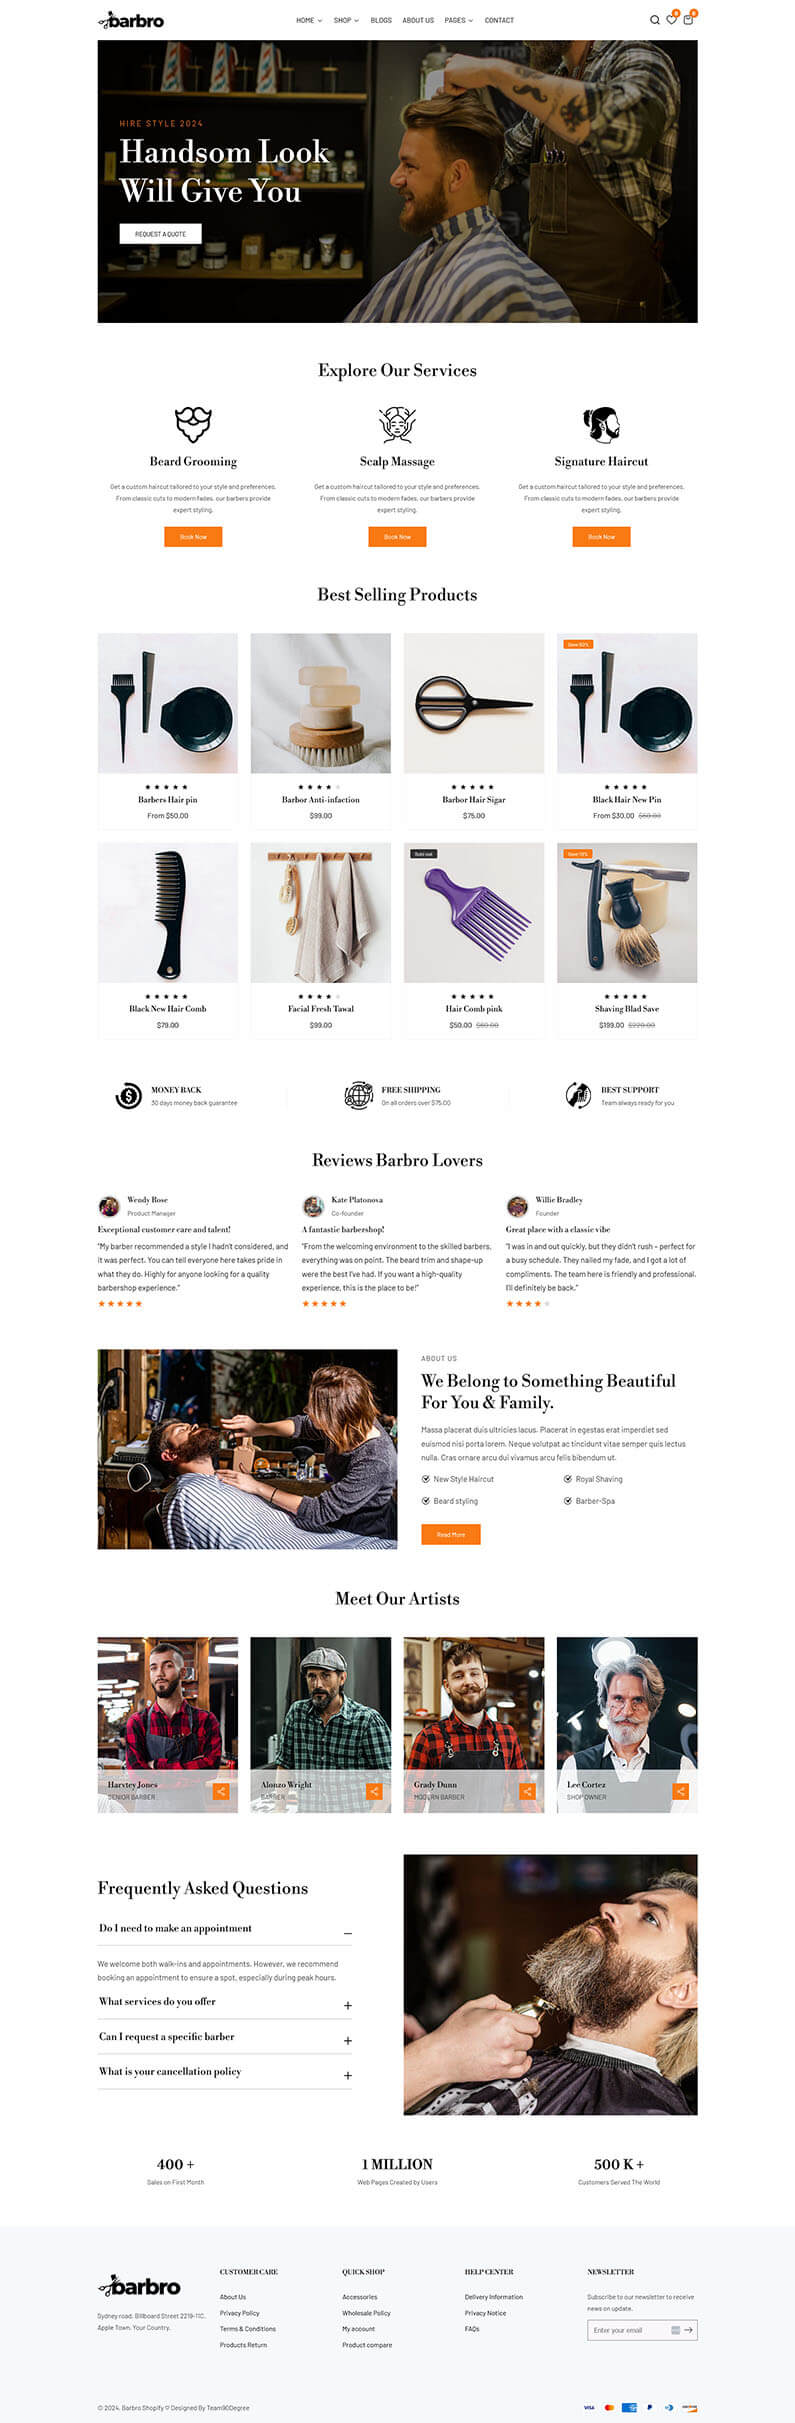Open the Pages dropdown menu
Image resolution: width=795 pixels, height=2423 pixels.
point(459,20)
